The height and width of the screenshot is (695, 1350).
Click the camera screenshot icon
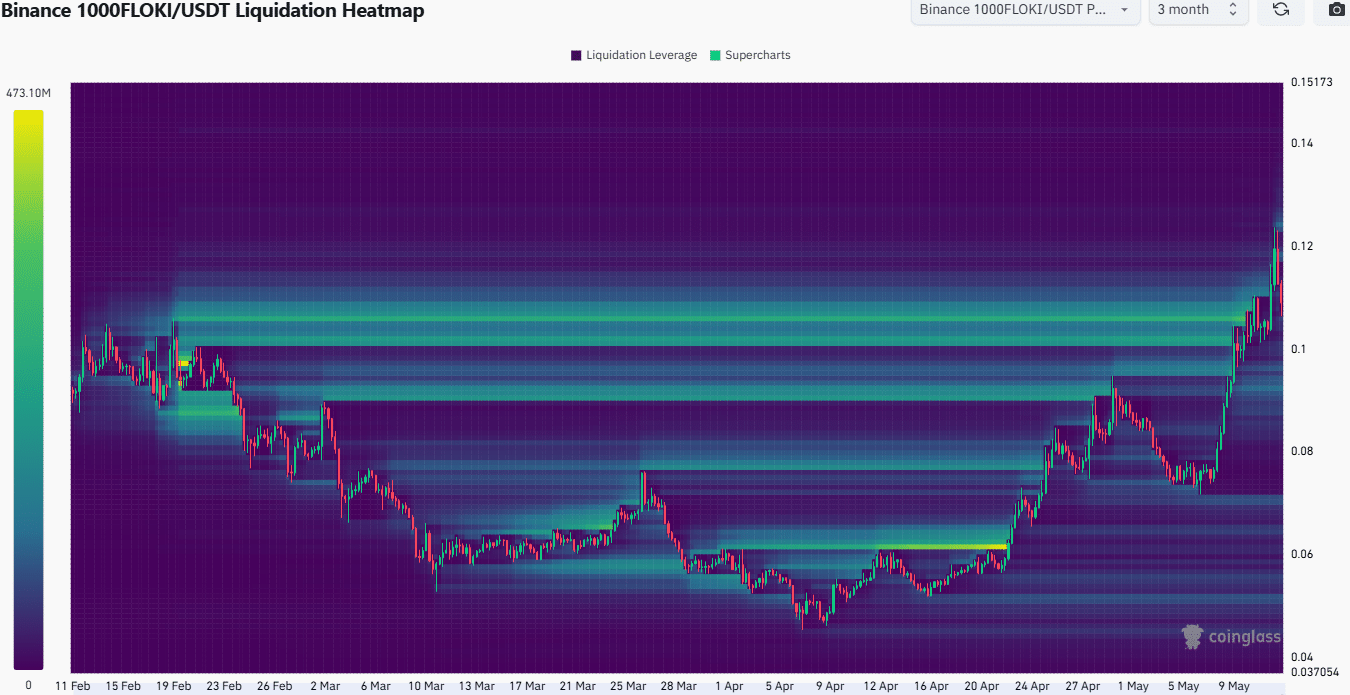(x=1336, y=10)
